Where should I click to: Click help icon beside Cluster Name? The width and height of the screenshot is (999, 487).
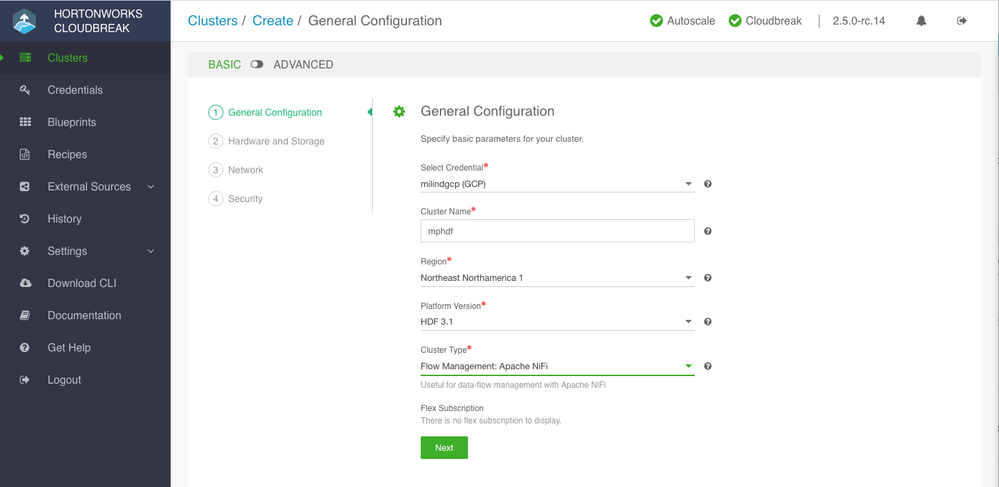[708, 231]
